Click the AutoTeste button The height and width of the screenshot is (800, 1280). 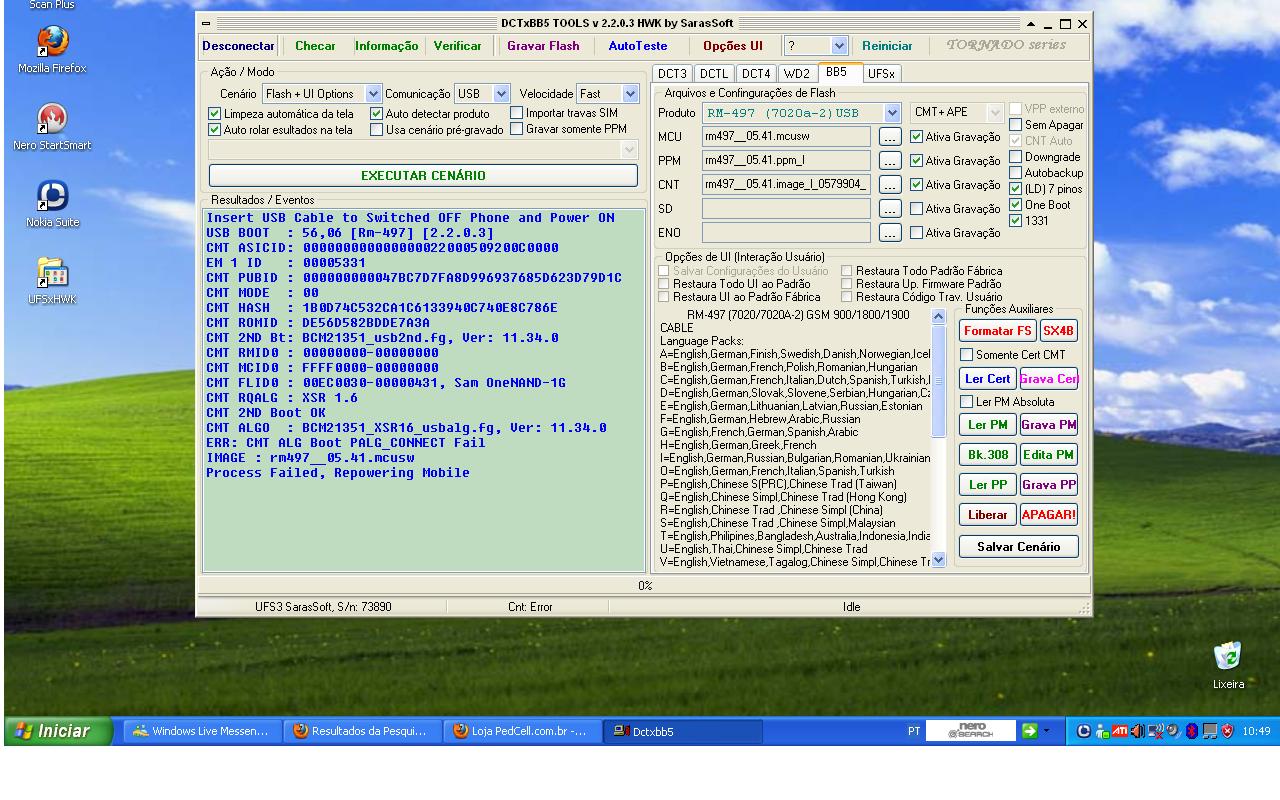coord(638,46)
